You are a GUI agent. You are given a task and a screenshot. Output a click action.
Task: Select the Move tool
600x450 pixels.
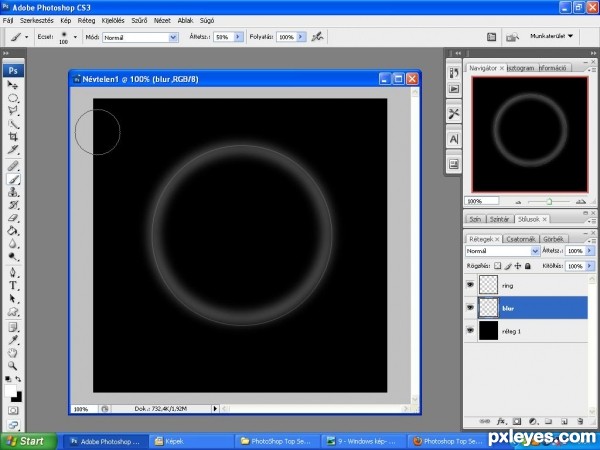click(13, 85)
